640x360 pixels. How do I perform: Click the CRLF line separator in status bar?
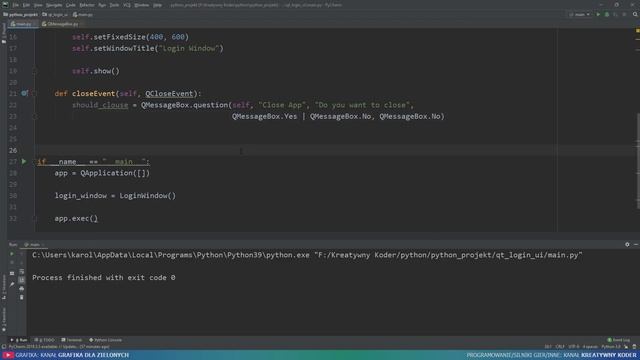click(x=560, y=347)
